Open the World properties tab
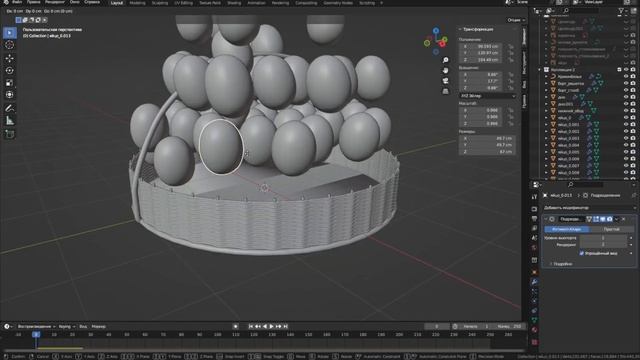The height and width of the screenshot is (360, 640). pyautogui.click(x=534, y=248)
